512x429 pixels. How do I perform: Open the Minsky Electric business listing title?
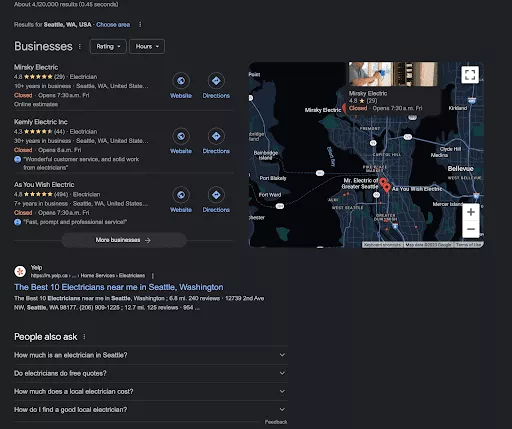36,67
